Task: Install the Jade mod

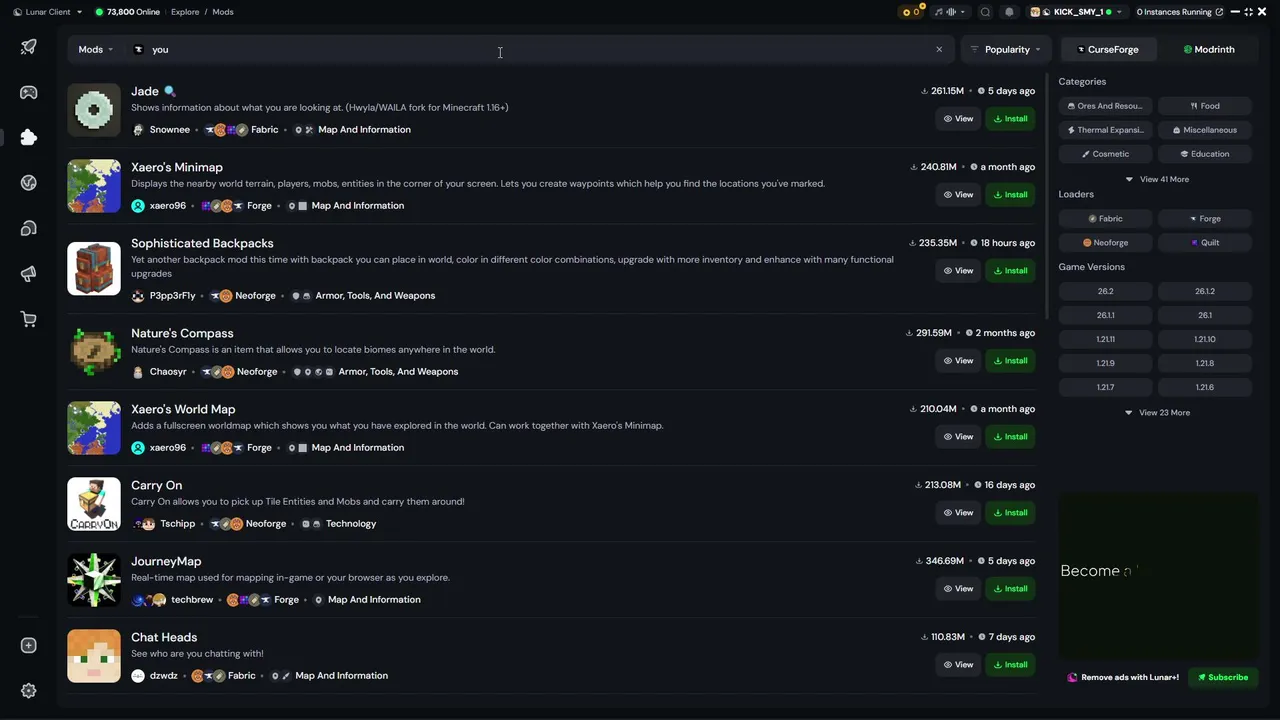Action: tap(1011, 119)
